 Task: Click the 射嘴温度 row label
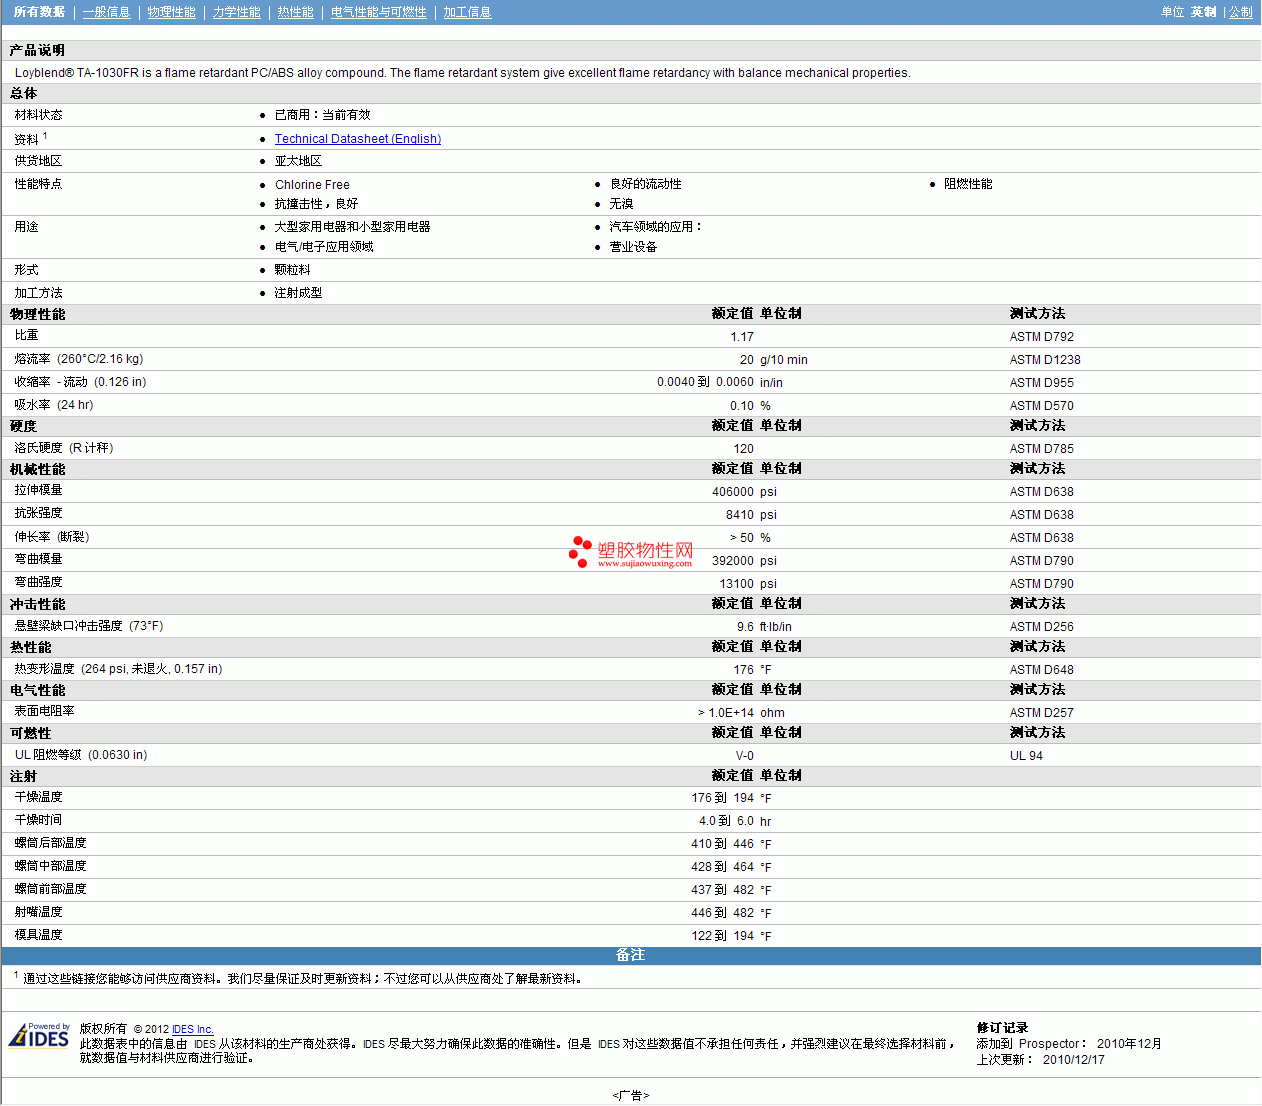click(x=38, y=912)
